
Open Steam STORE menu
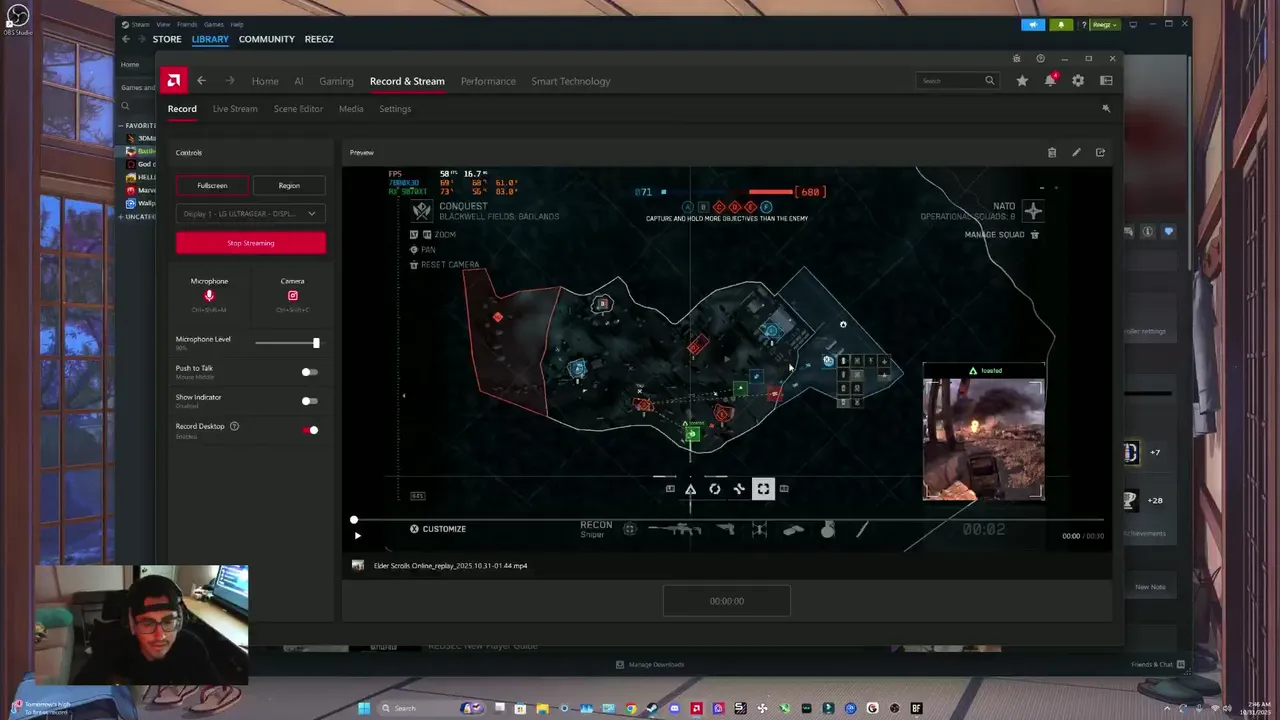click(x=167, y=39)
